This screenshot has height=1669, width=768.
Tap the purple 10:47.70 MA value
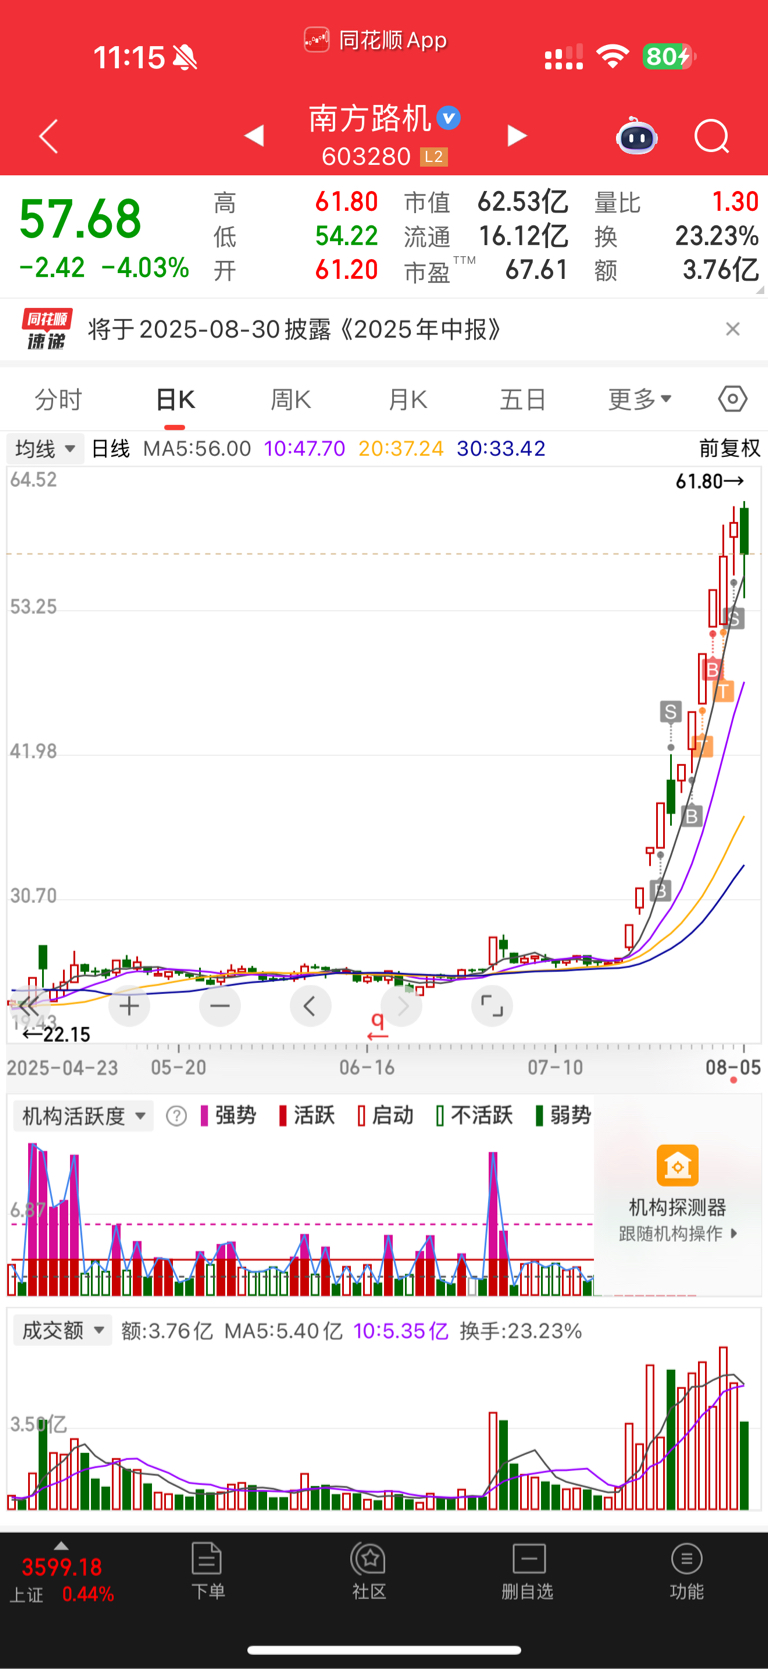(305, 448)
